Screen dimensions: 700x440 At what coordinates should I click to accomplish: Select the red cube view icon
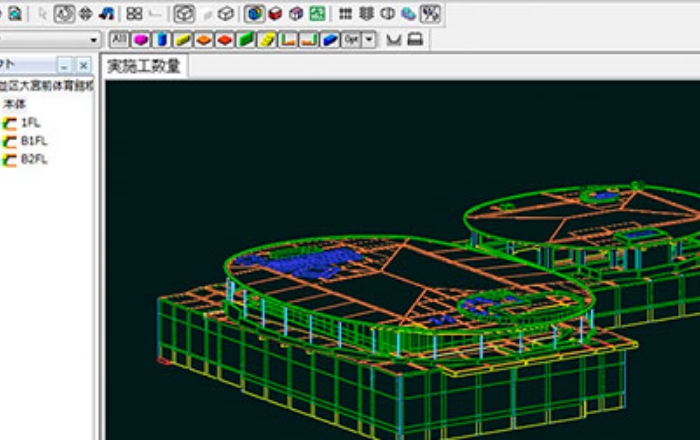[x=274, y=14]
